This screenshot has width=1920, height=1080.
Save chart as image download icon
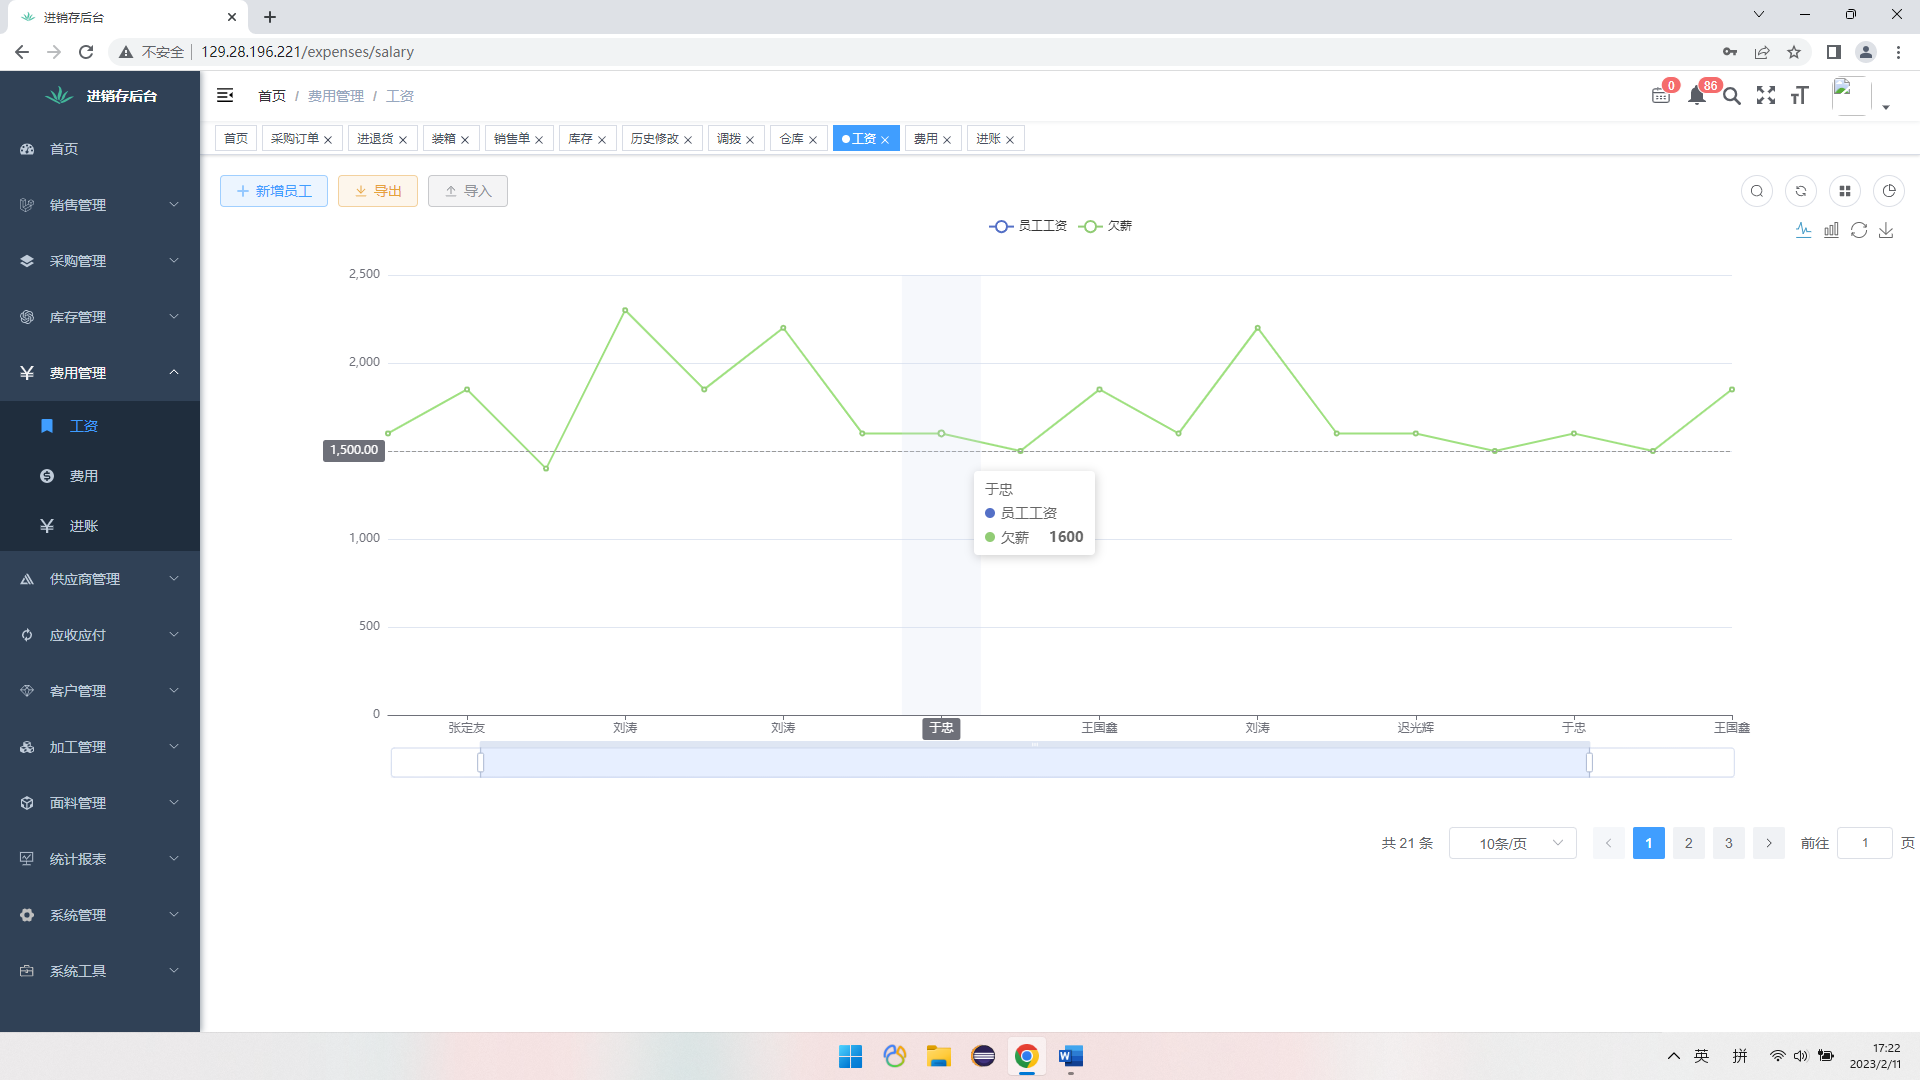(x=1886, y=230)
